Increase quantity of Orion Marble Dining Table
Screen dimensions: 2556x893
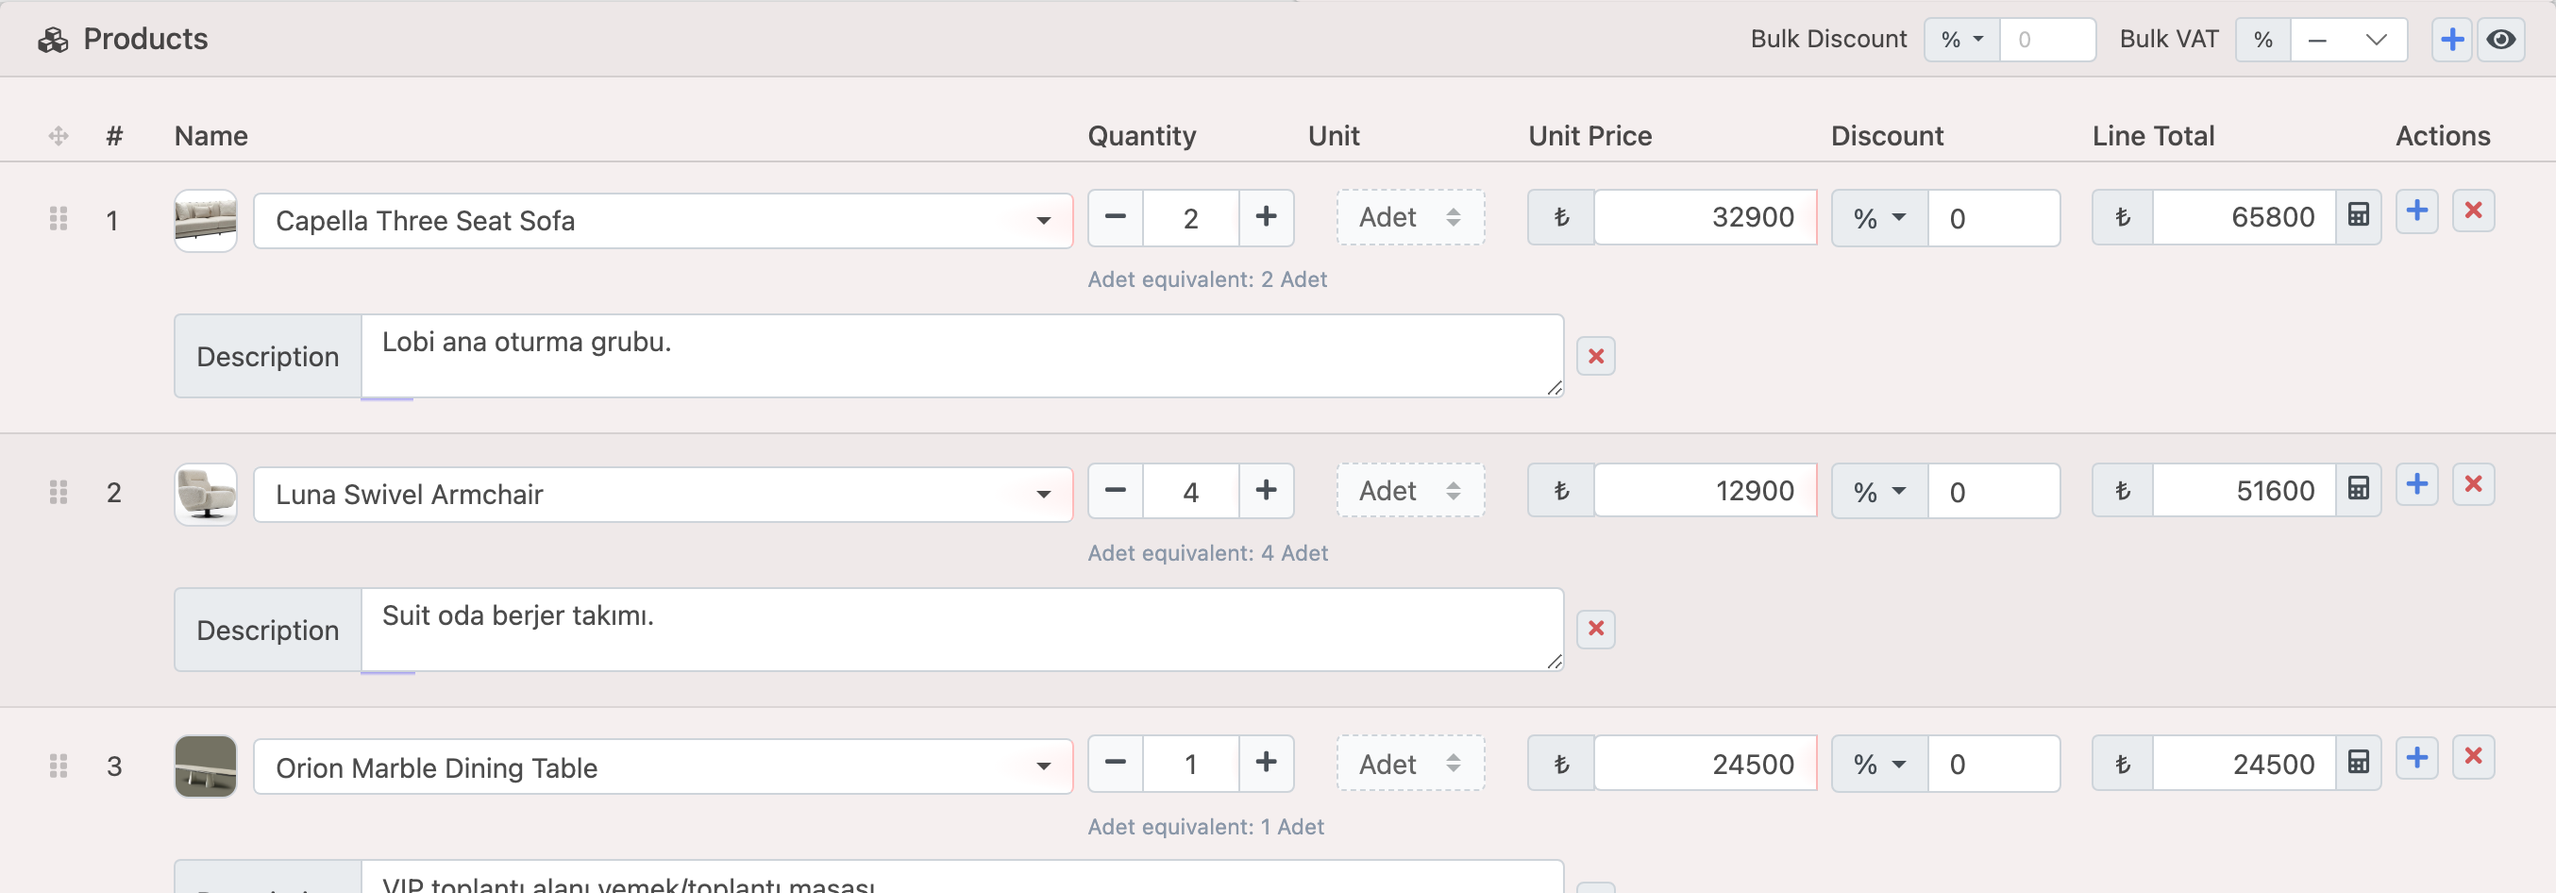[x=1266, y=764]
